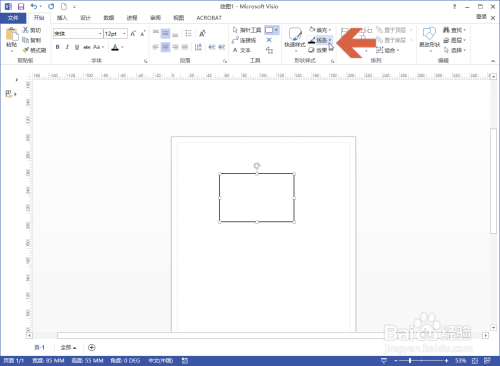Select the Text tool

(x=241, y=50)
